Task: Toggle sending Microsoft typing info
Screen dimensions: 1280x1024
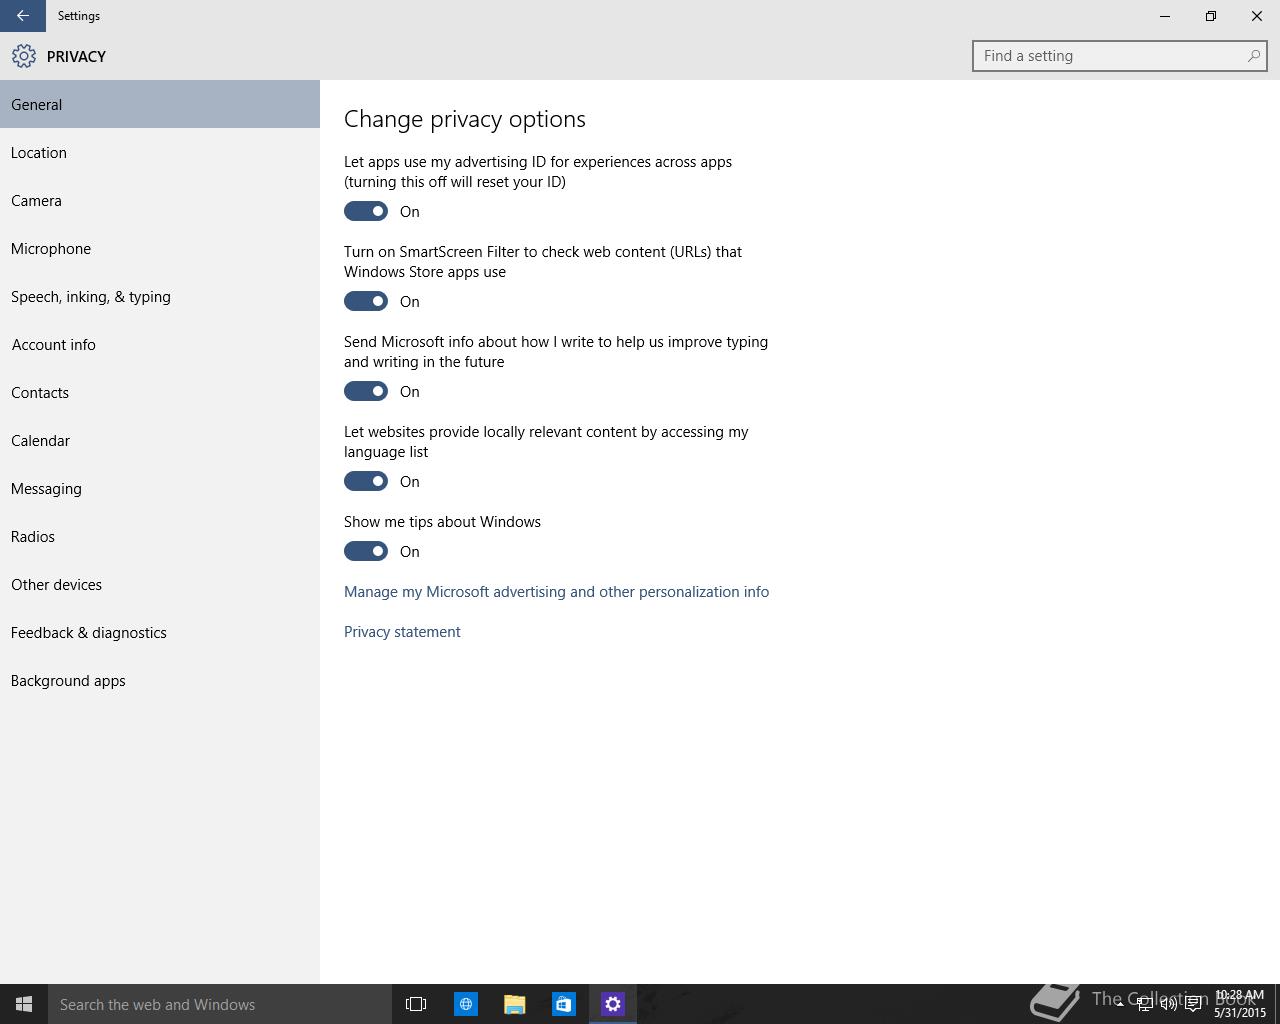Action: click(x=366, y=391)
